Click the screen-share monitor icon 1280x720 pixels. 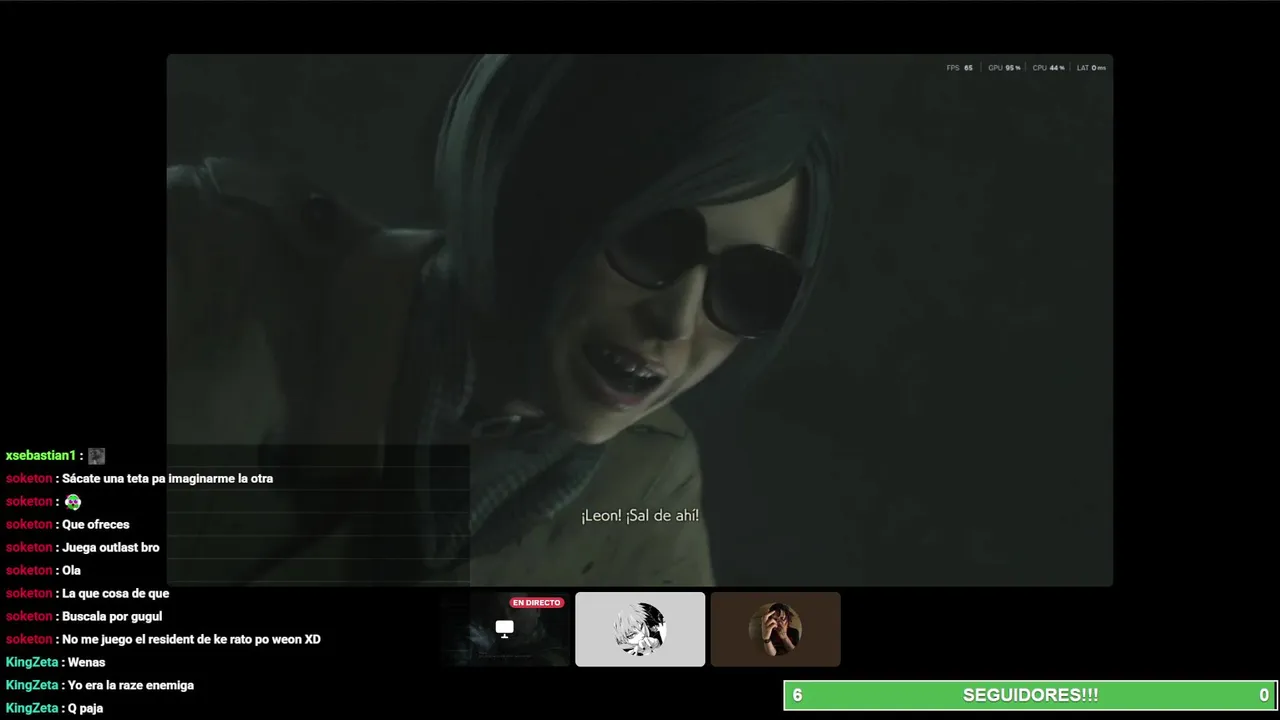pyautogui.click(x=505, y=628)
